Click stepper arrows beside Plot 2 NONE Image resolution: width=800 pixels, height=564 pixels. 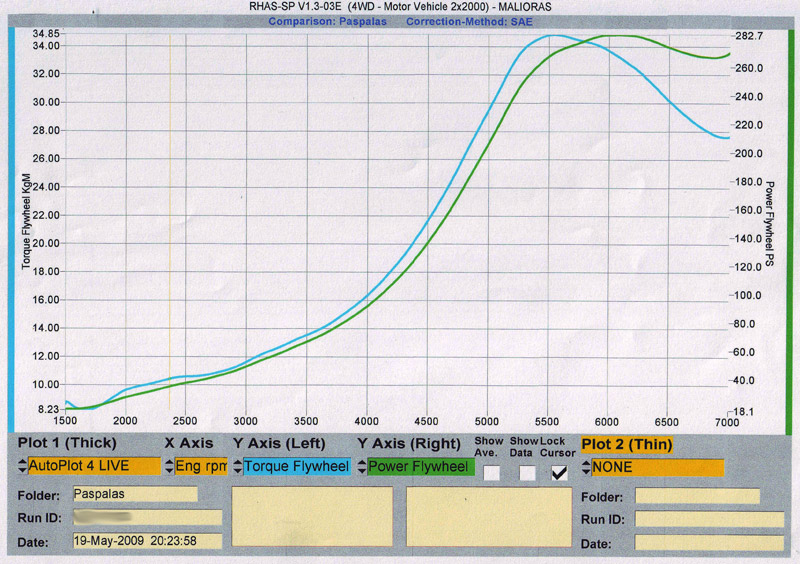[x=587, y=468]
